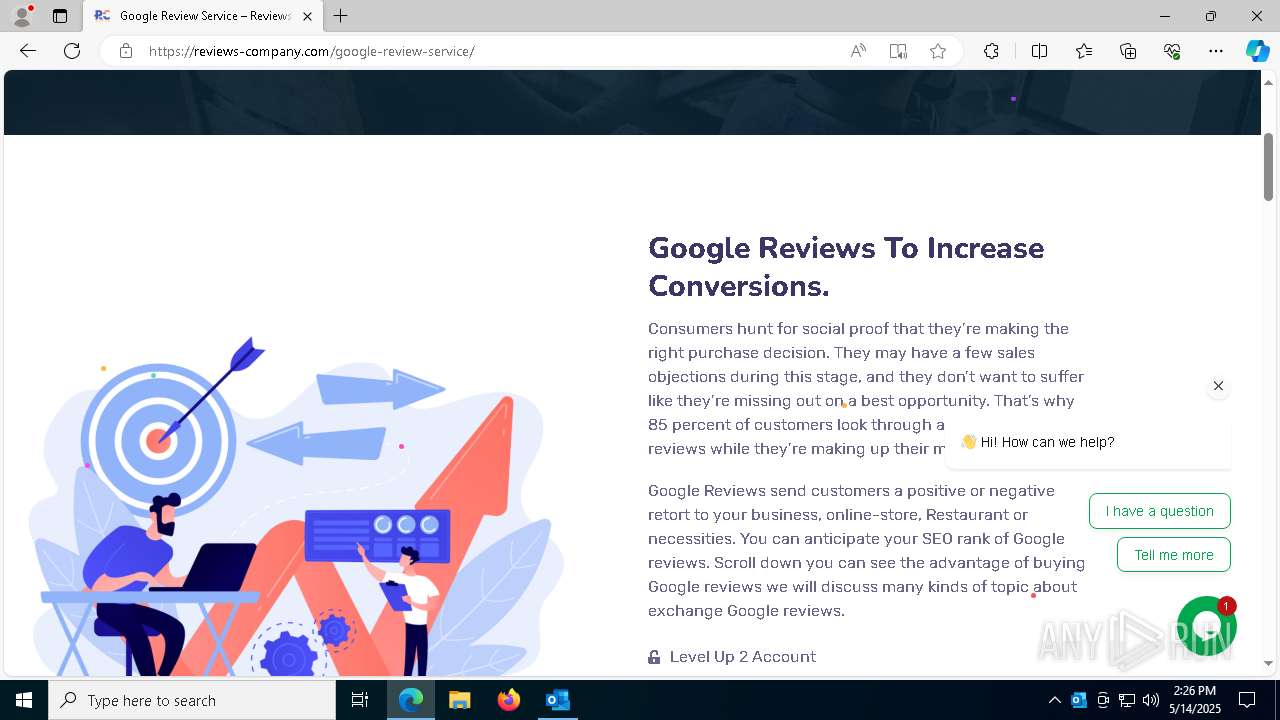This screenshot has height=720, width=1280.
Task: Dismiss the chat greeting popup
Action: [x=1218, y=386]
